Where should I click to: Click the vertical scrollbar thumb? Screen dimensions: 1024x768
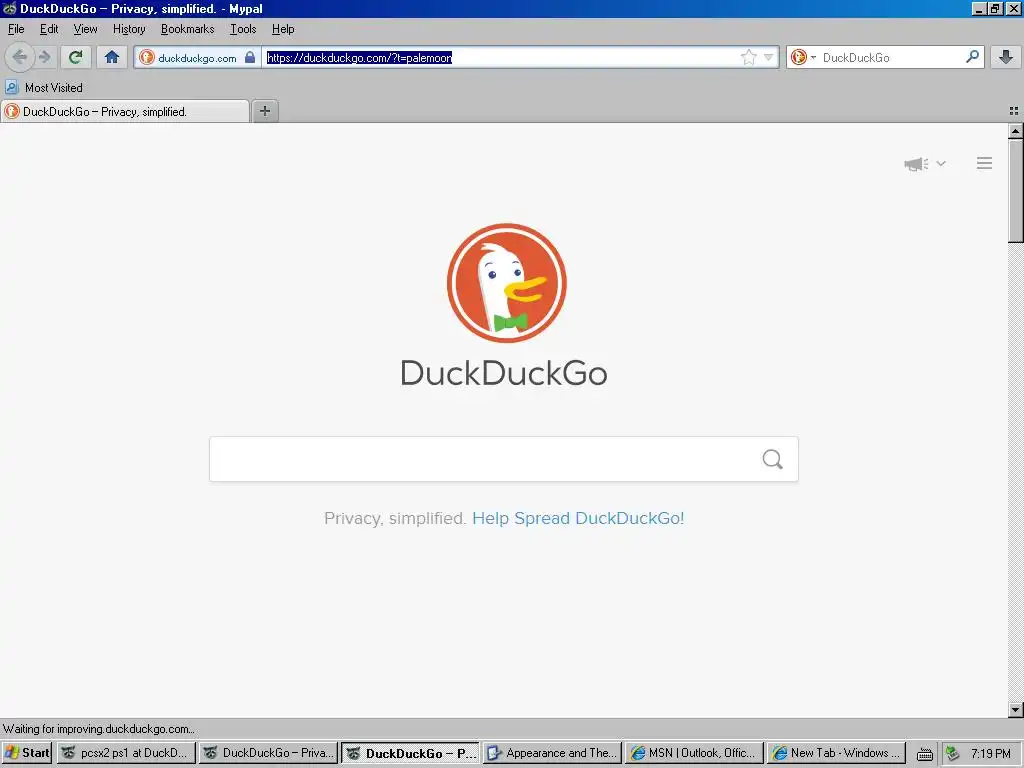[x=1016, y=191]
